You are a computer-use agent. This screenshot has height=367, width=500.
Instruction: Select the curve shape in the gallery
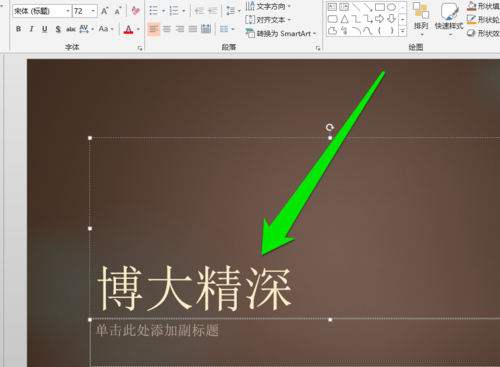pos(368,31)
